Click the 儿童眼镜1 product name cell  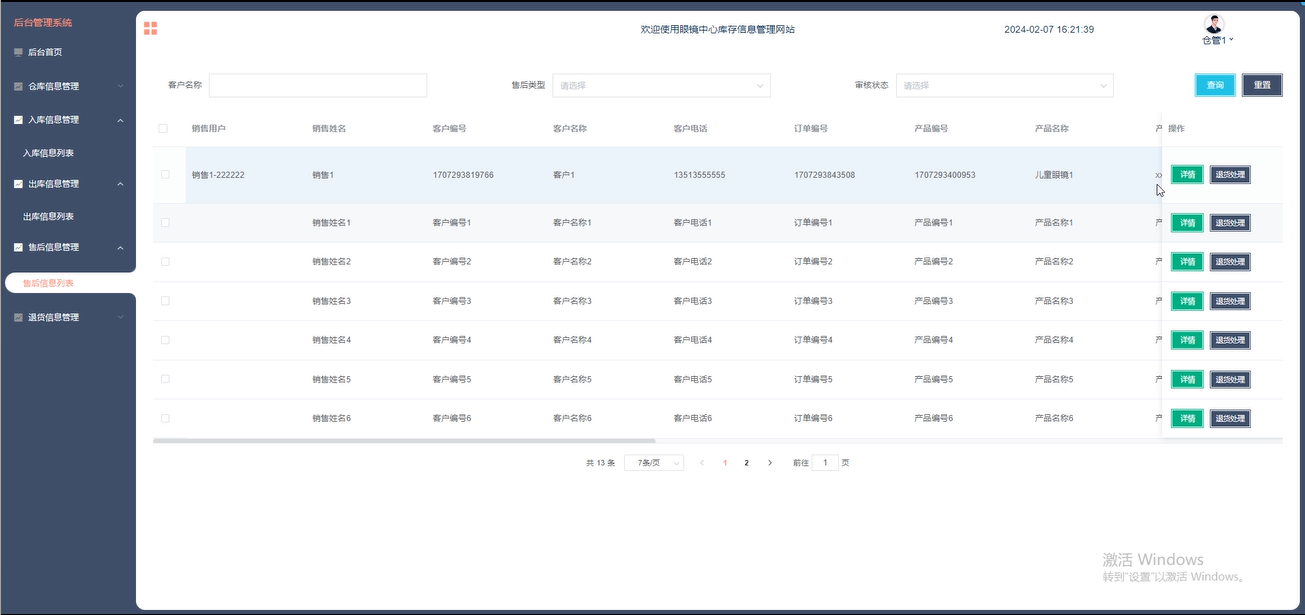pyautogui.click(x=1054, y=175)
